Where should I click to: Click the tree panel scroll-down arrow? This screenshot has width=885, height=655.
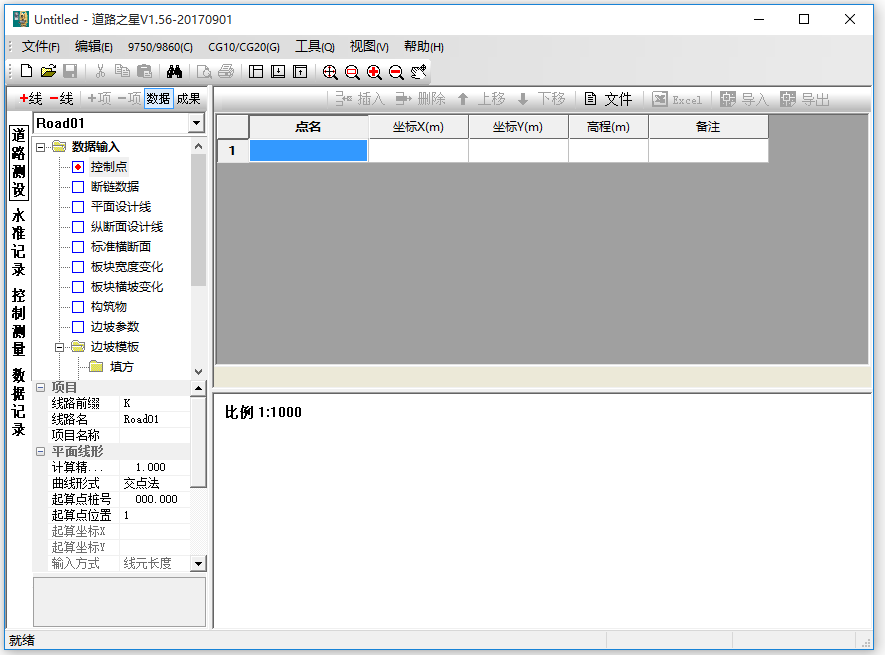coord(198,371)
